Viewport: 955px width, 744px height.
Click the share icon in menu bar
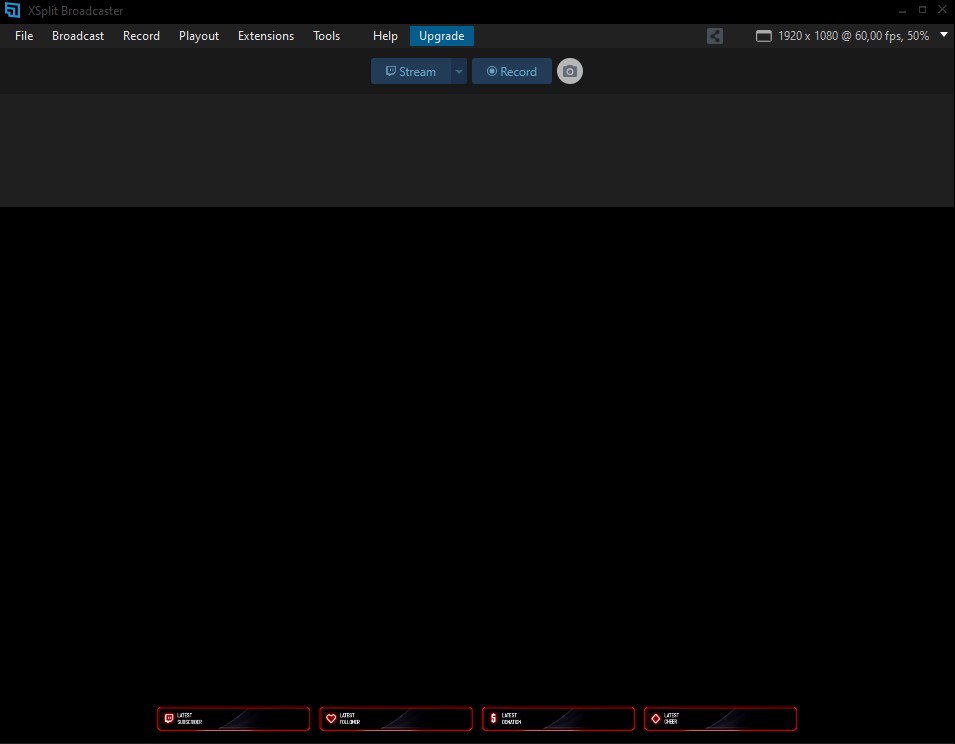tap(715, 36)
